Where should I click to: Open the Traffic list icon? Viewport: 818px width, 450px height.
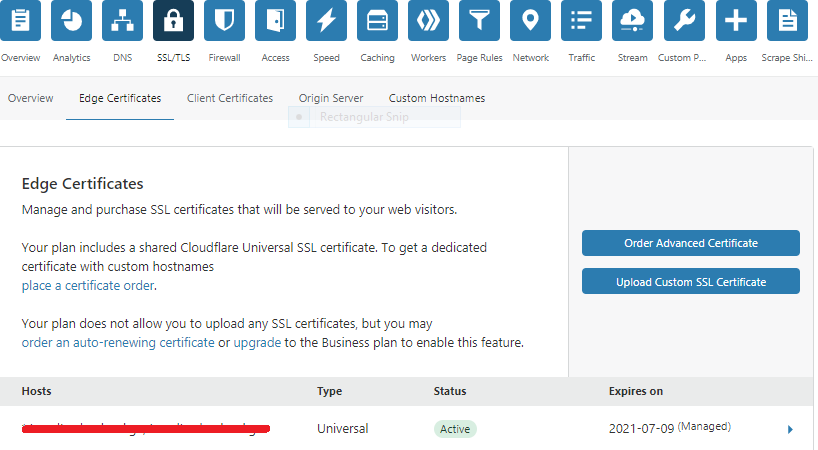point(581,20)
